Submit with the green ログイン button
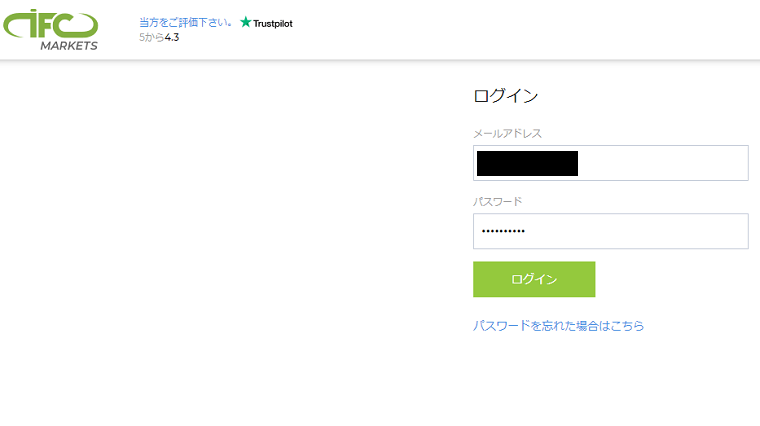The width and height of the screenshot is (760, 426). click(x=534, y=279)
